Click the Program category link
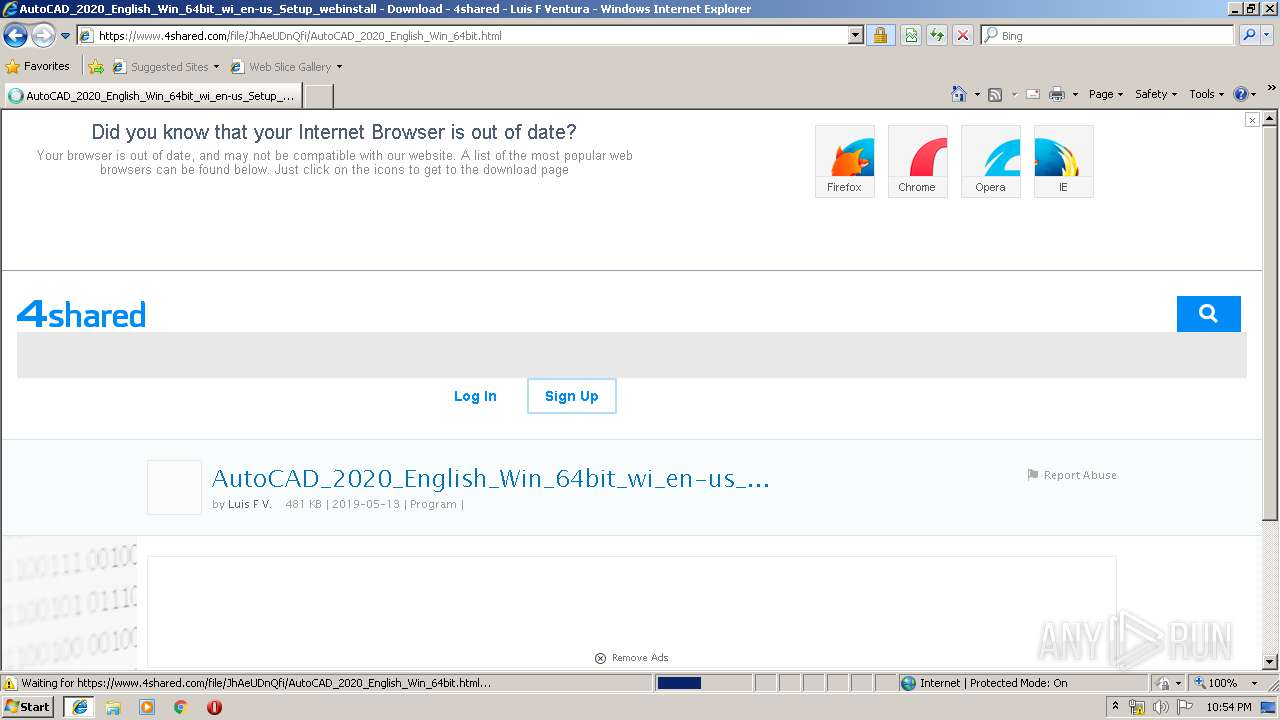Viewport: 1280px width, 720px height. coord(433,504)
